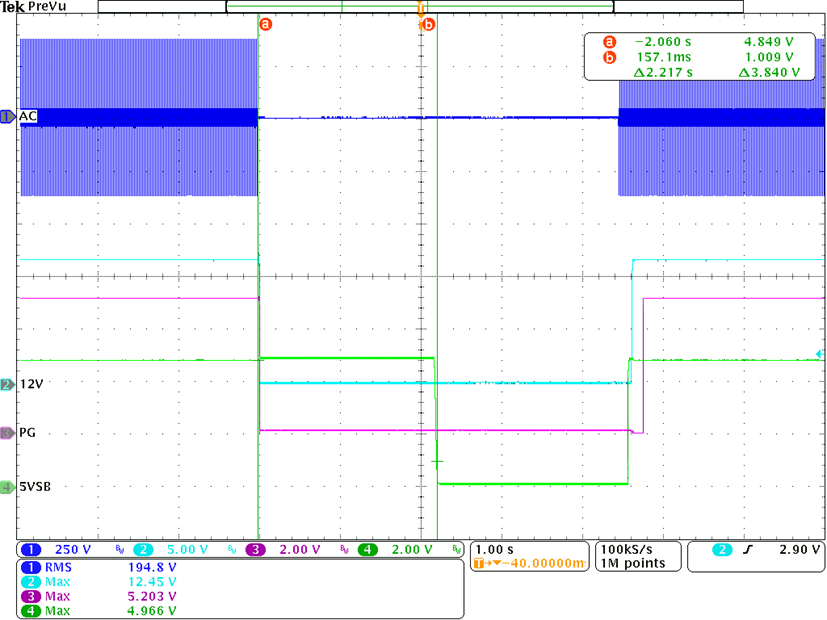This screenshot has height=620, width=827.
Task: Click the 5.203 V Max value
Action: pyautogui.click(x=152, y=596)
